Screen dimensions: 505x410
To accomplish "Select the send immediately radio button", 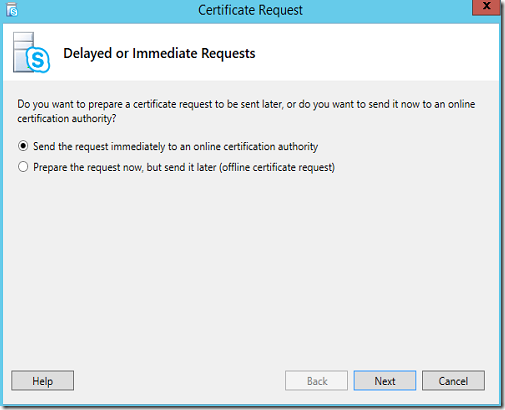I will pyautogui.click(x=23, y=146).
